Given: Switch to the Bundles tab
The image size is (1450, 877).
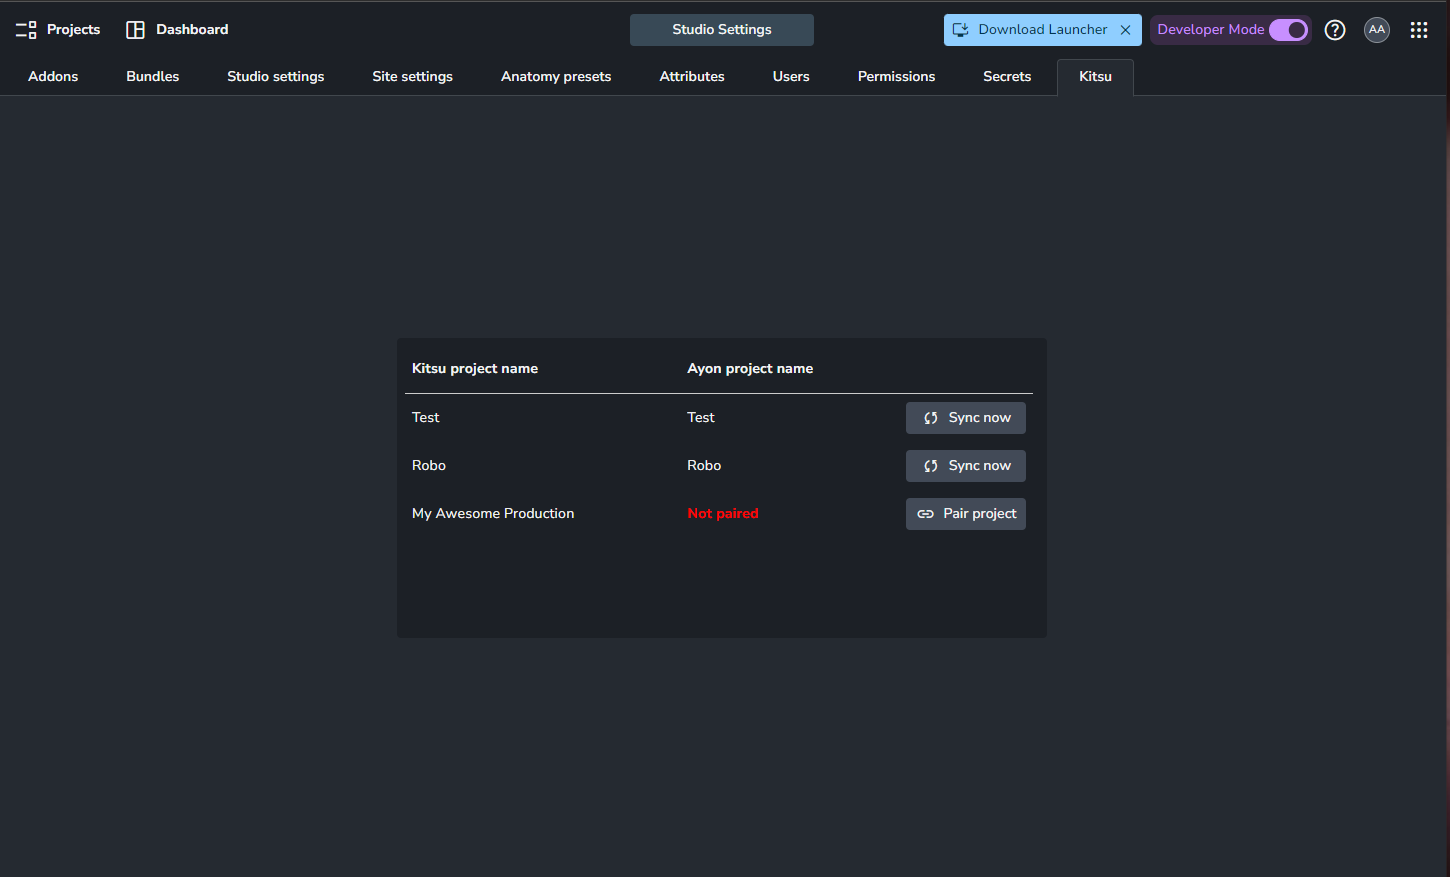Looking at the screenshot, I should pyautogui.click(x=153, y=77).
